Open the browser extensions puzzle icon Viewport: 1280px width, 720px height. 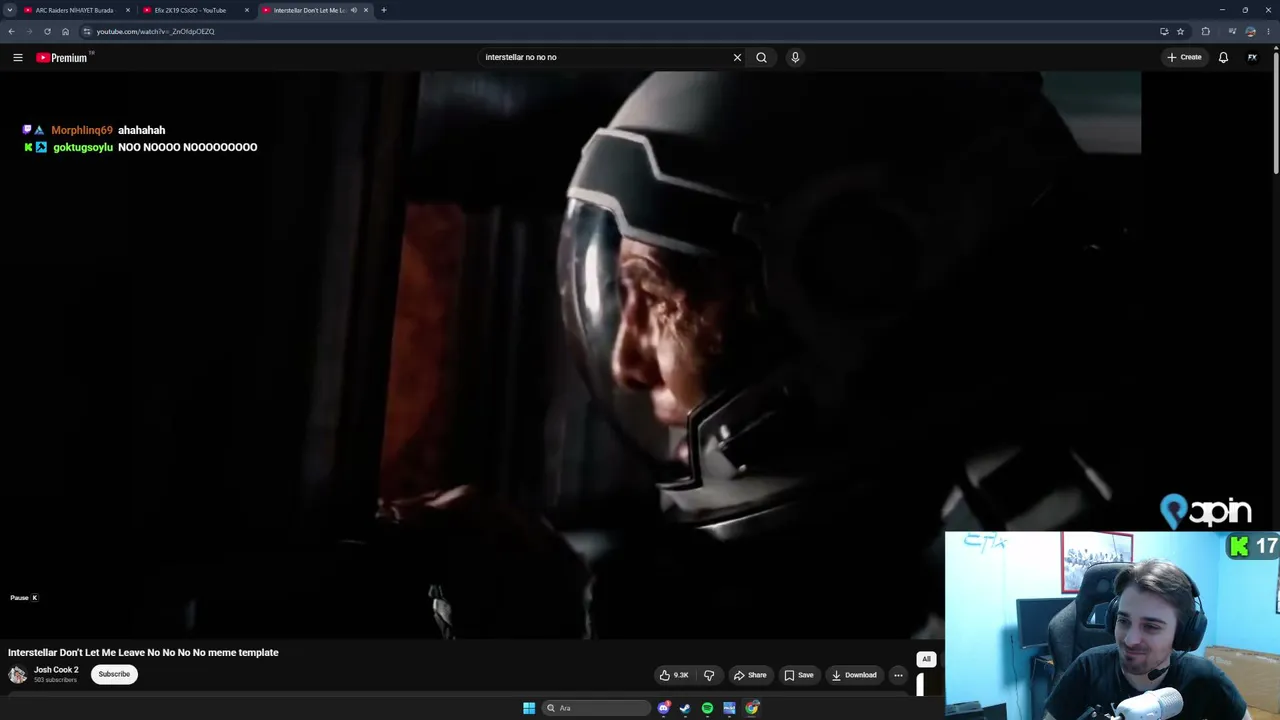coord(1205,31)
